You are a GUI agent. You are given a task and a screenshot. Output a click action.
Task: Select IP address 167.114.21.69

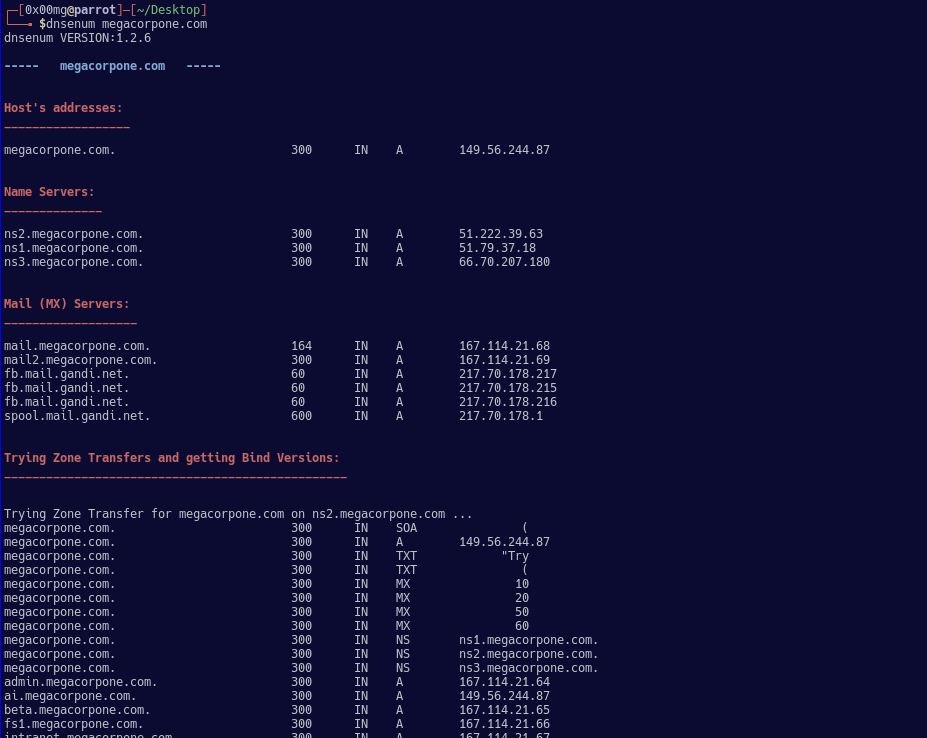(x=504, y=360)
